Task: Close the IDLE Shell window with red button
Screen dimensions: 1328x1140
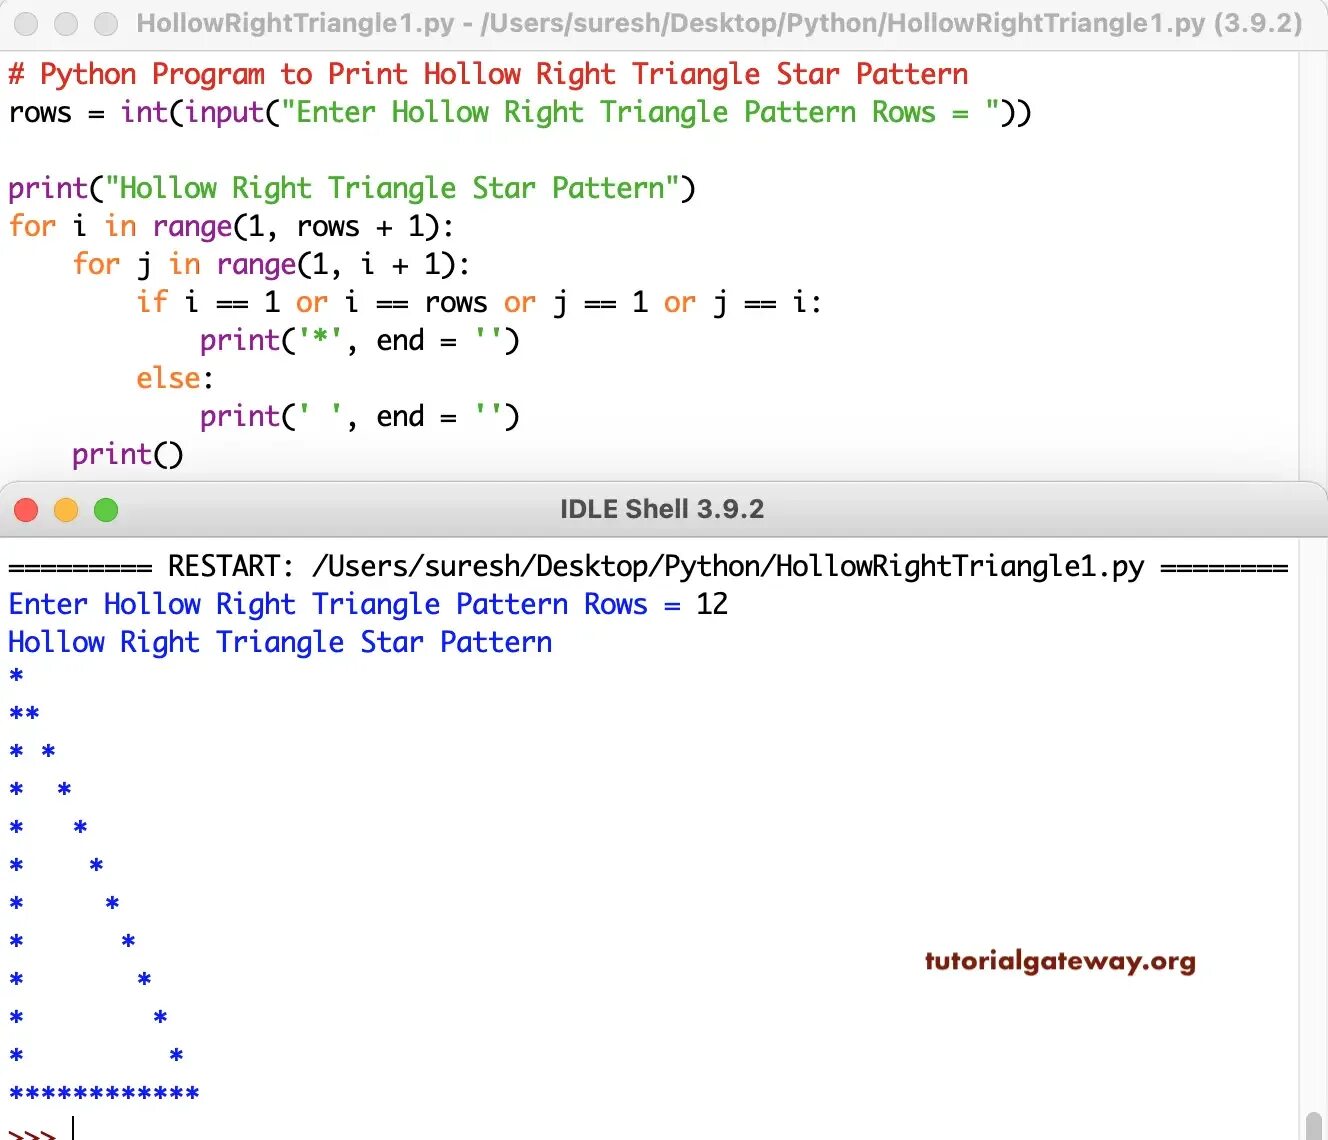Action: (x=26, y=510)
